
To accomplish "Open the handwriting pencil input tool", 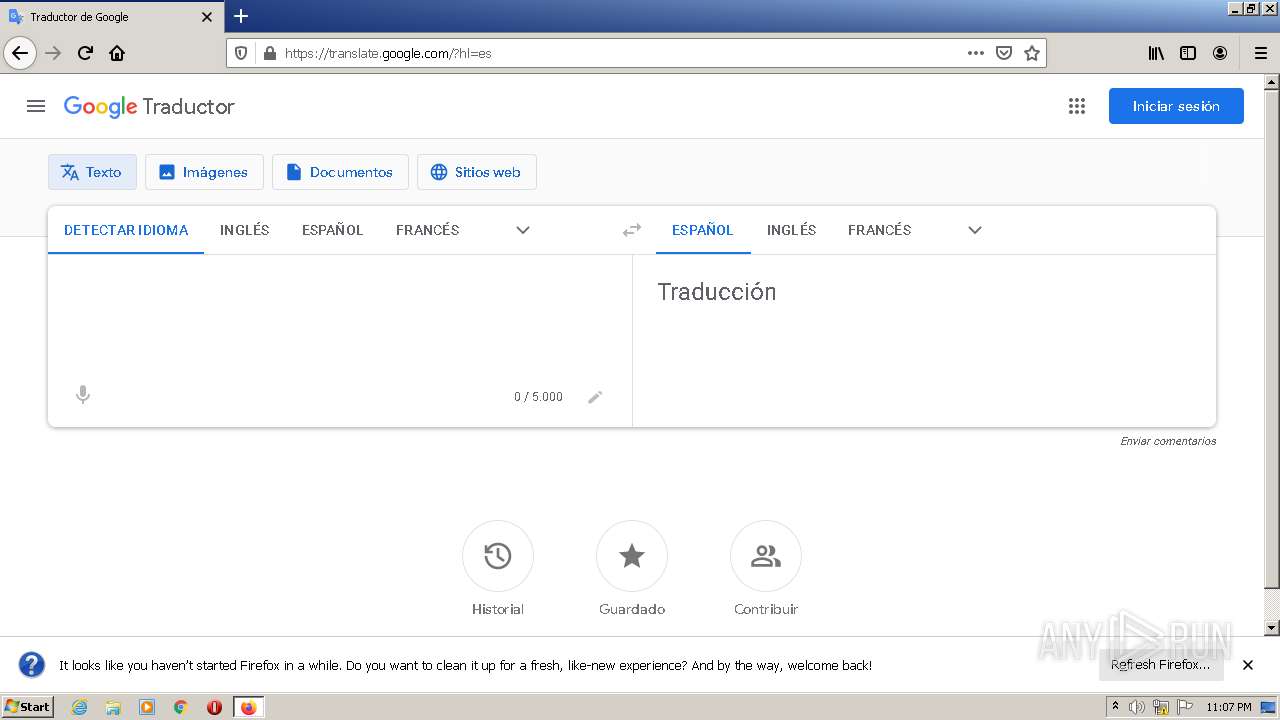I will point(595,397).
